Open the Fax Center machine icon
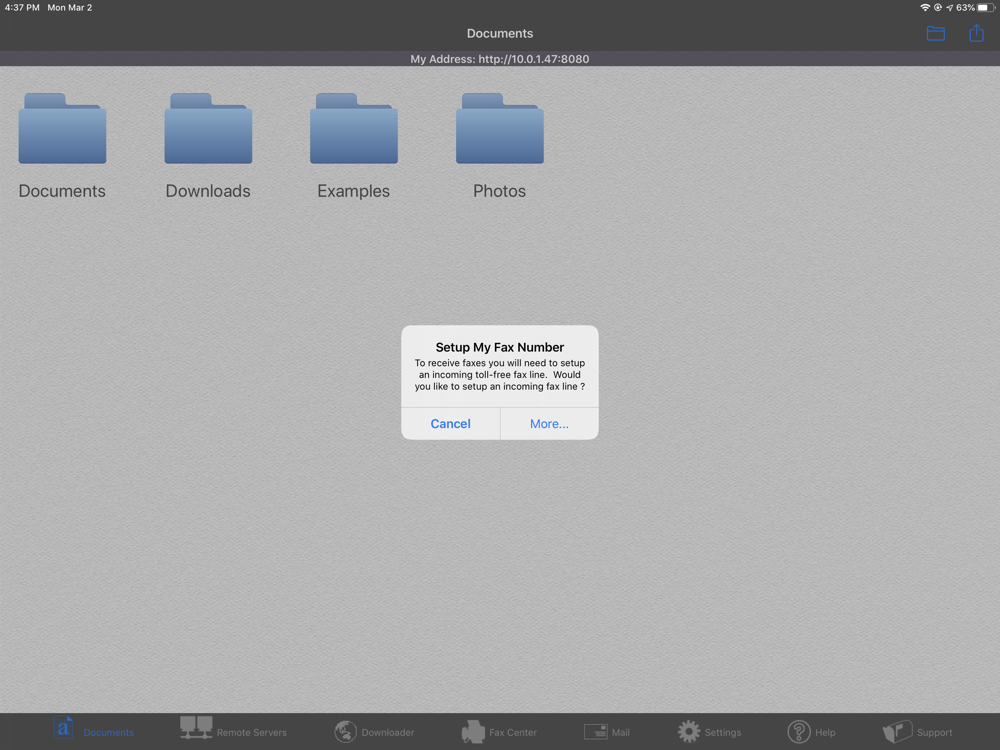Image resolution: width=1000 pixels, height=750 pixels. tap(473, 732)
